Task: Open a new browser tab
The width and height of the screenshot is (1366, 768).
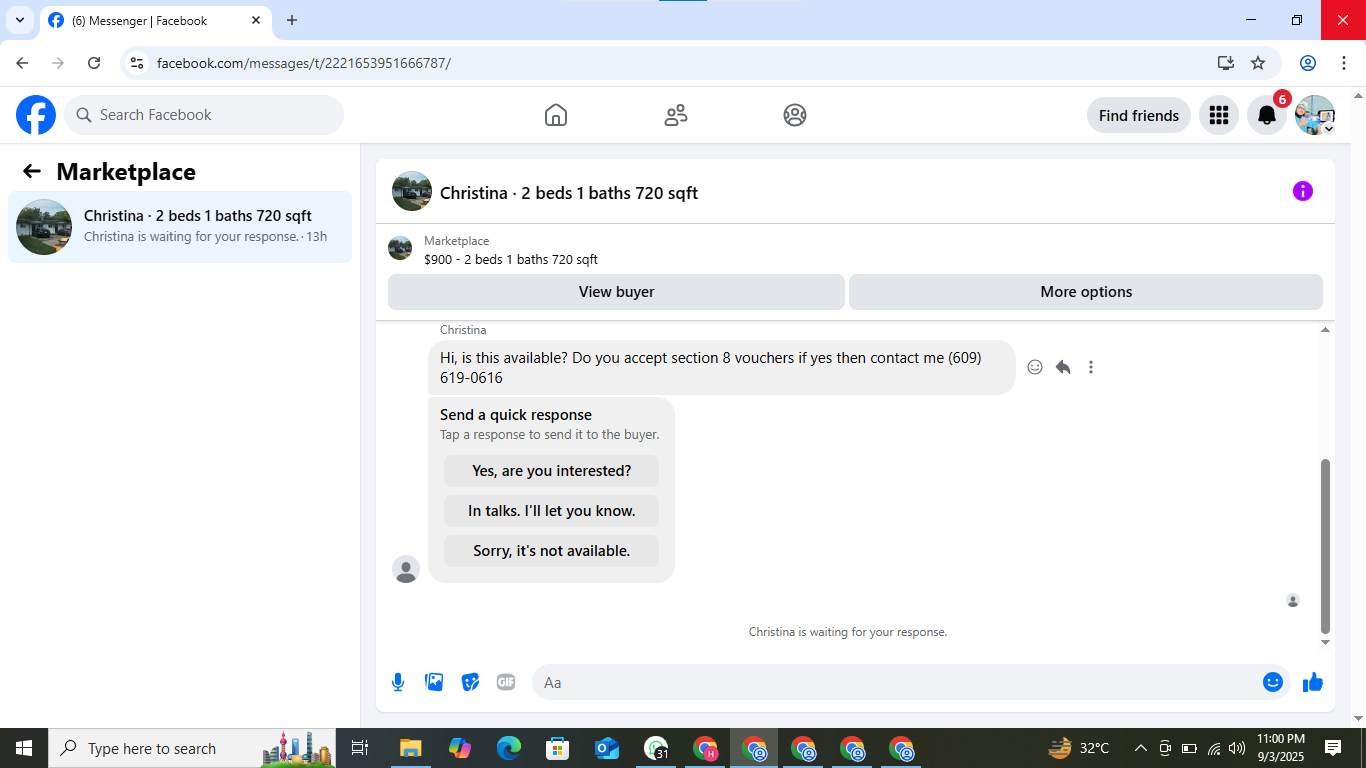Action: pos(292,20)
